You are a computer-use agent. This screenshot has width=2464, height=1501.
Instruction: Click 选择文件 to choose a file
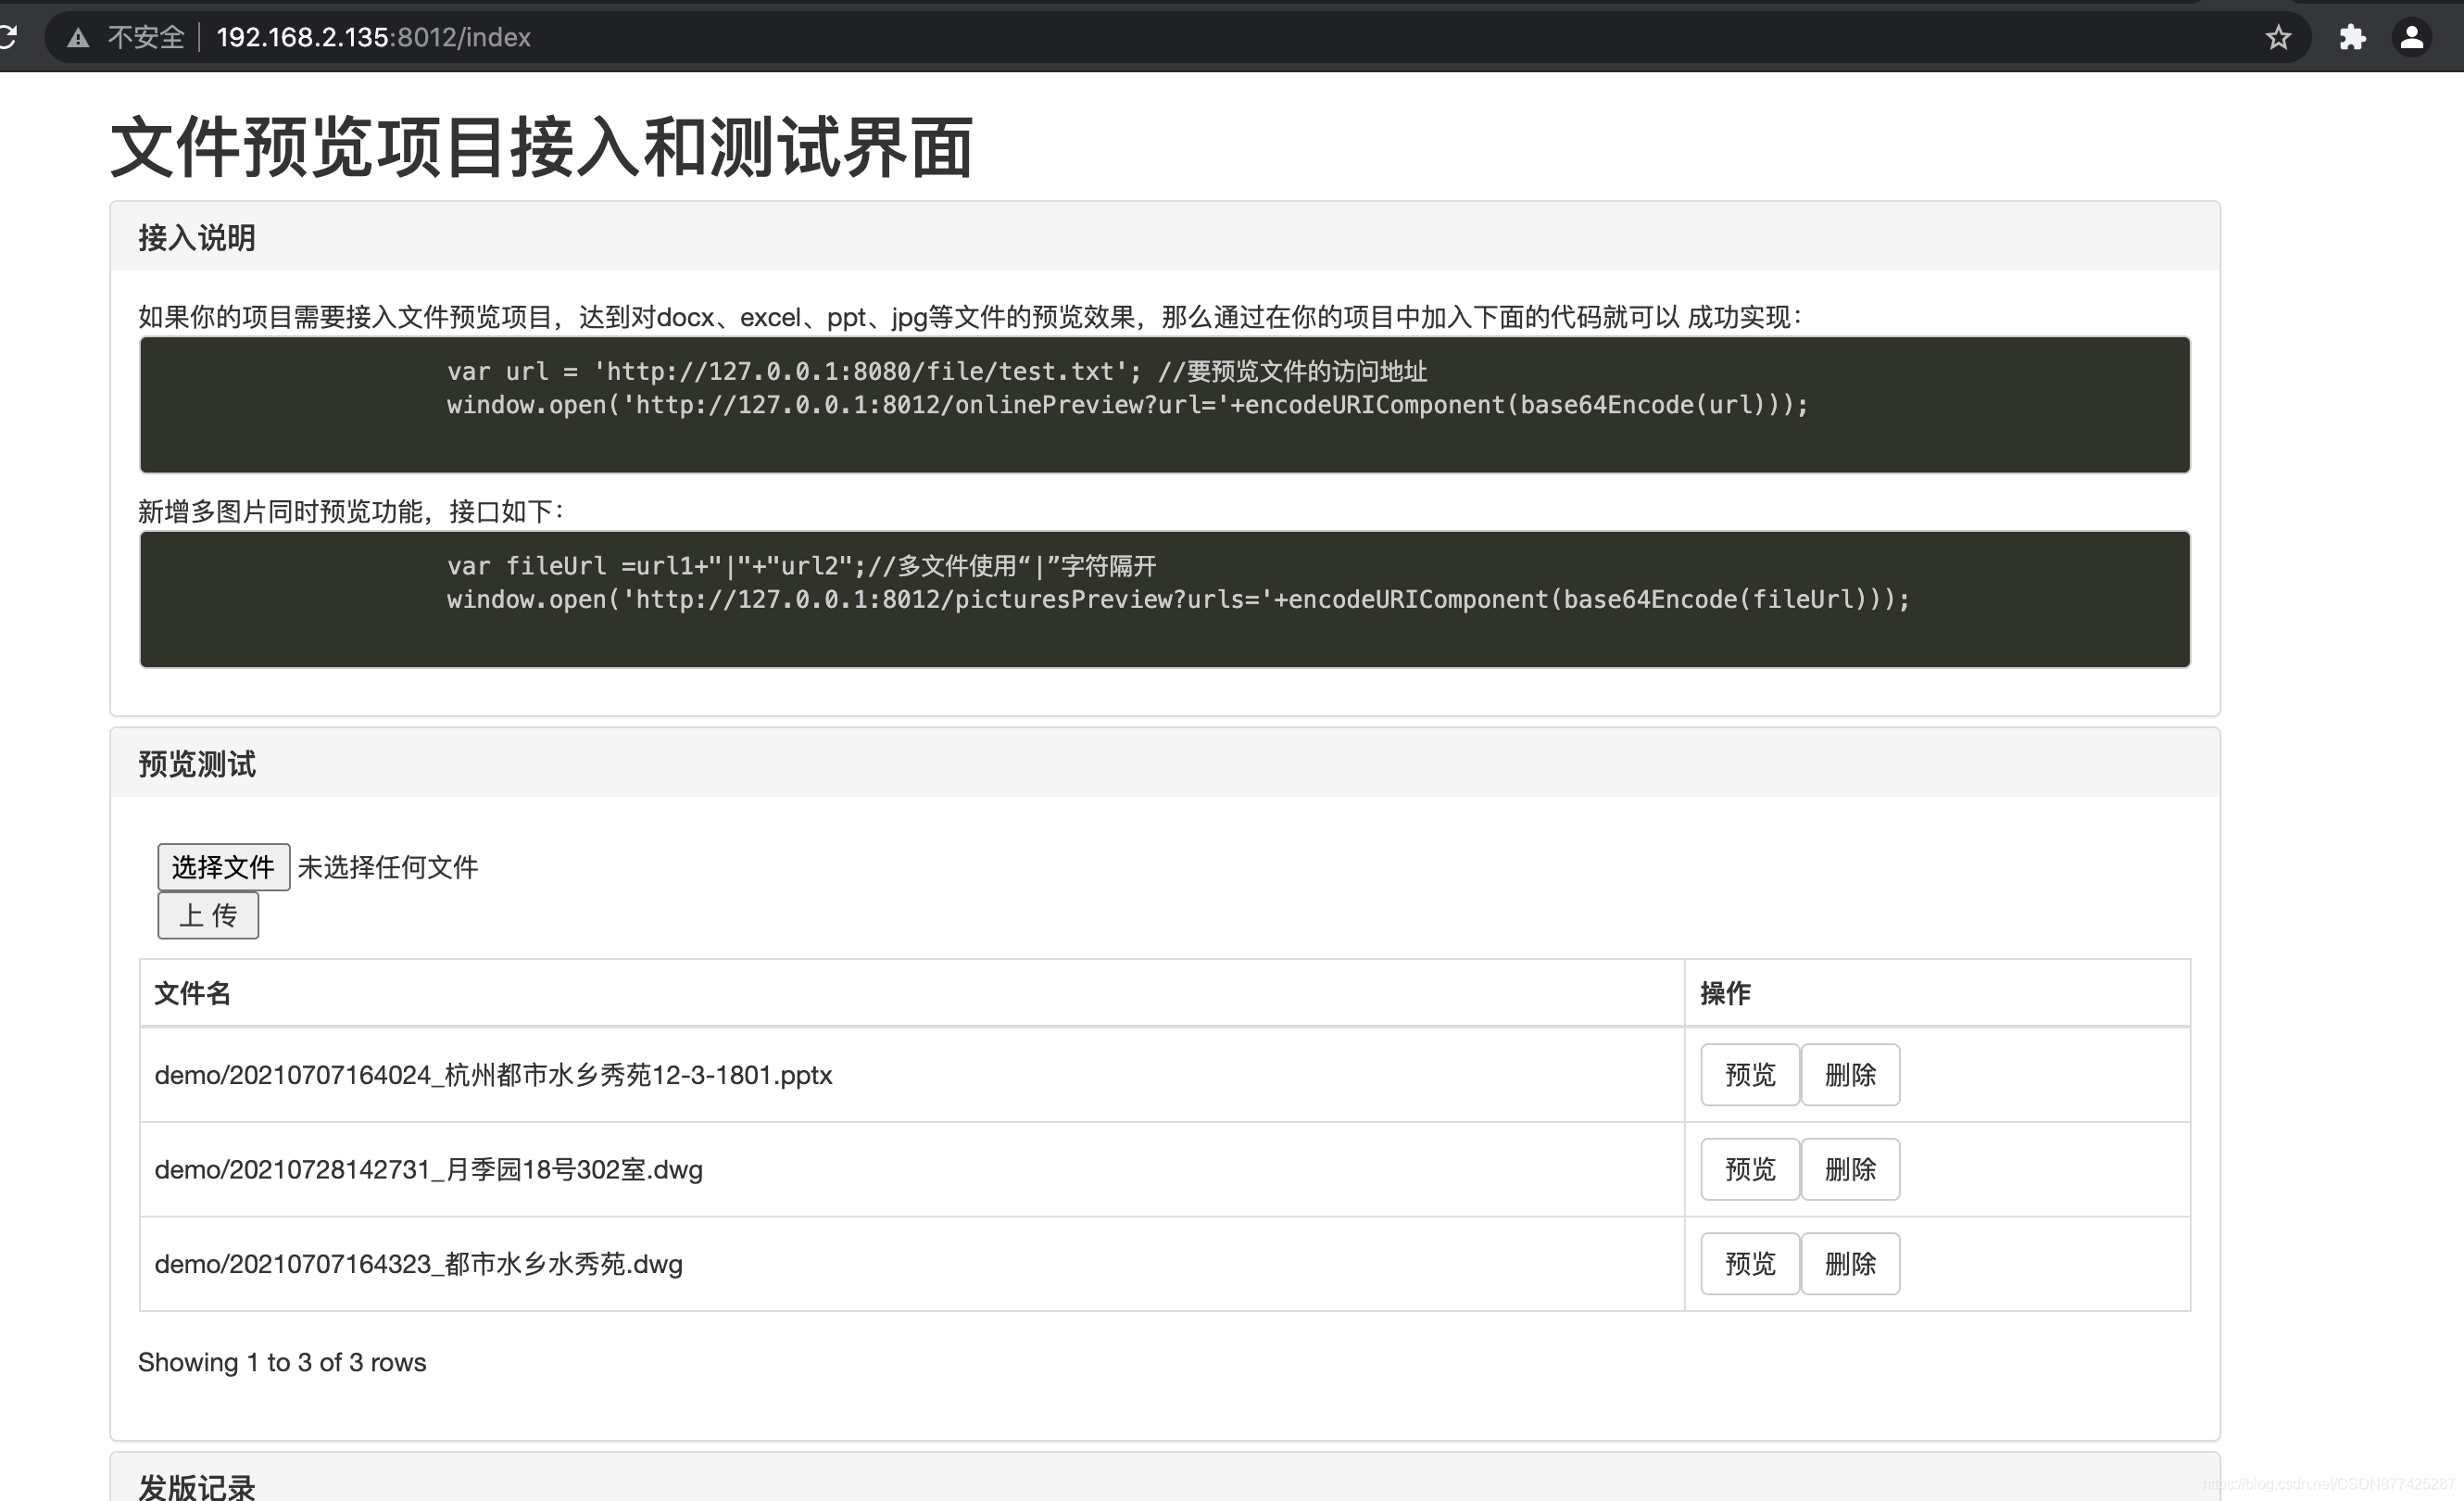[223, 867]
